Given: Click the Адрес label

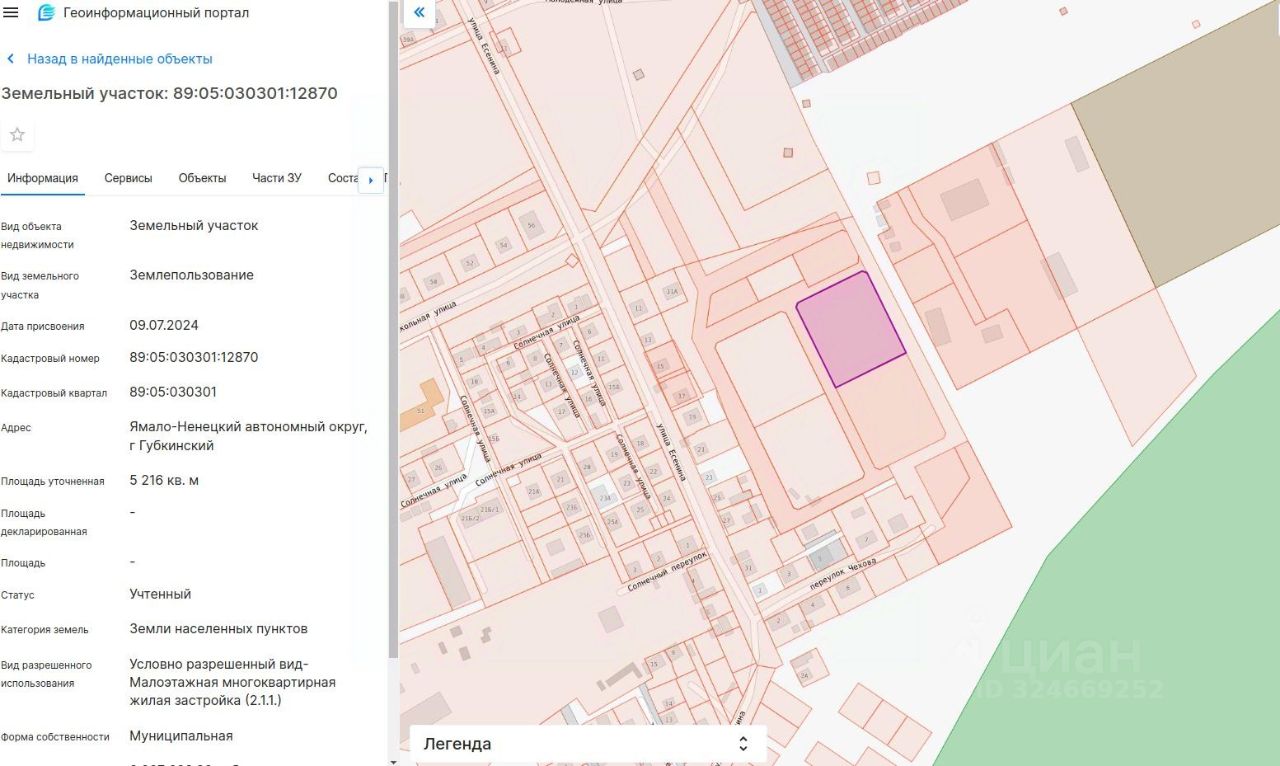Looking at the screenshot, I should coord(16,428).
